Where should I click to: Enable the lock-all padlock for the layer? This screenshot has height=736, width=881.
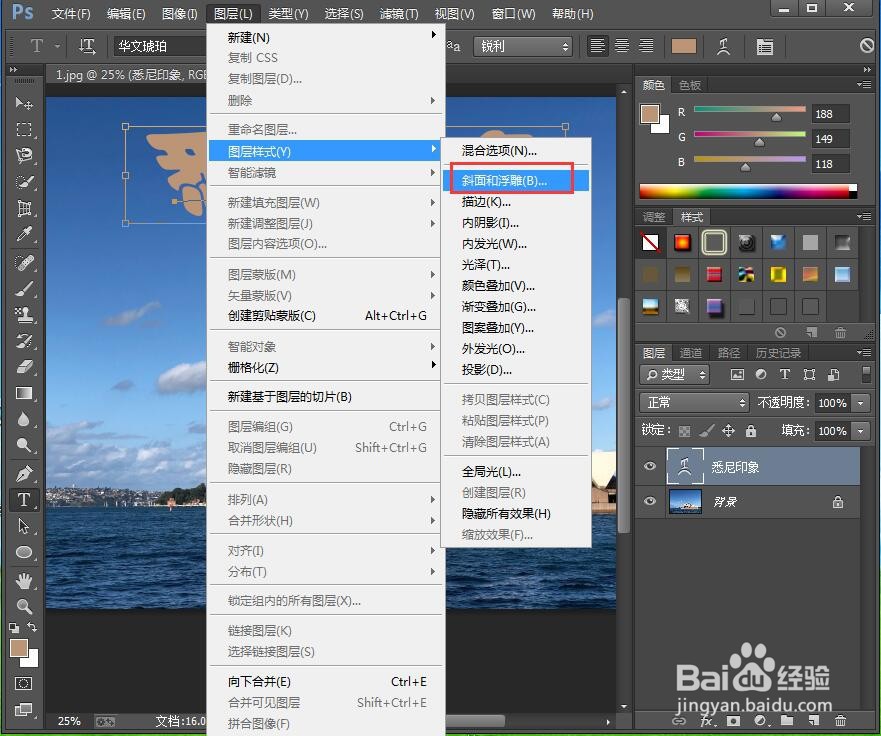tap(751, 431)
